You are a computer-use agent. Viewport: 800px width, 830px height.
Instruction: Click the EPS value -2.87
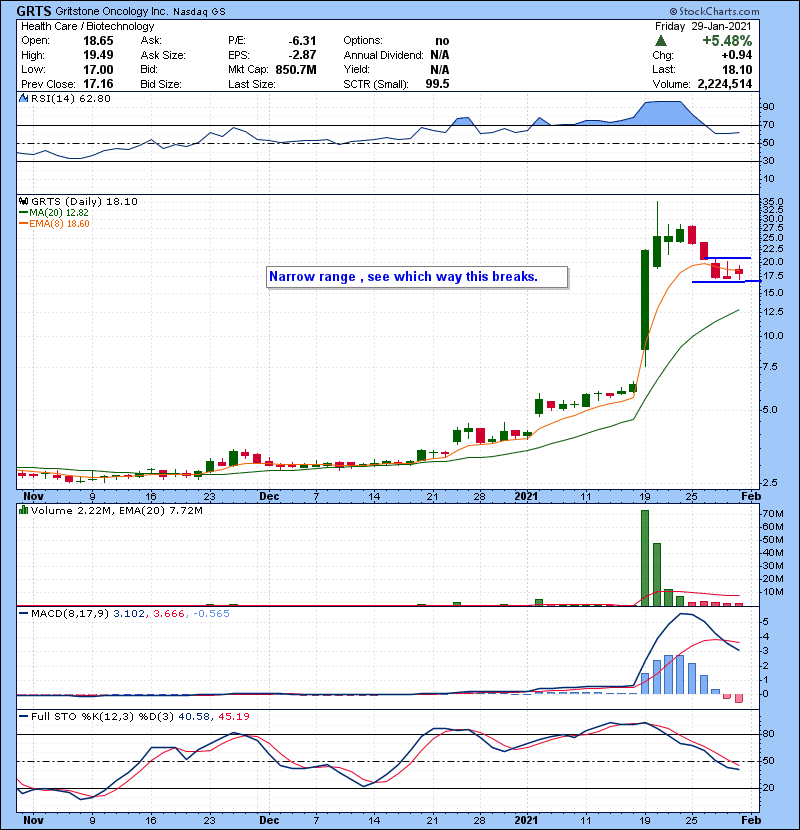[x=302, y=55]
